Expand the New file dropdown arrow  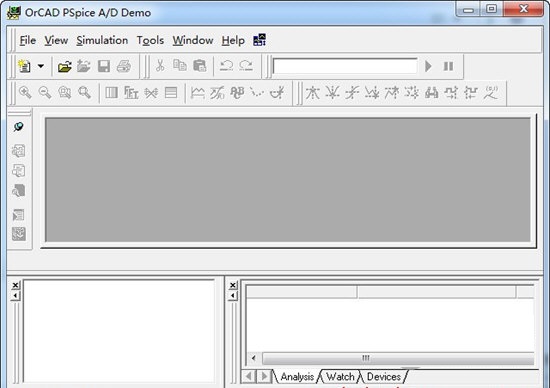(41, 66)
